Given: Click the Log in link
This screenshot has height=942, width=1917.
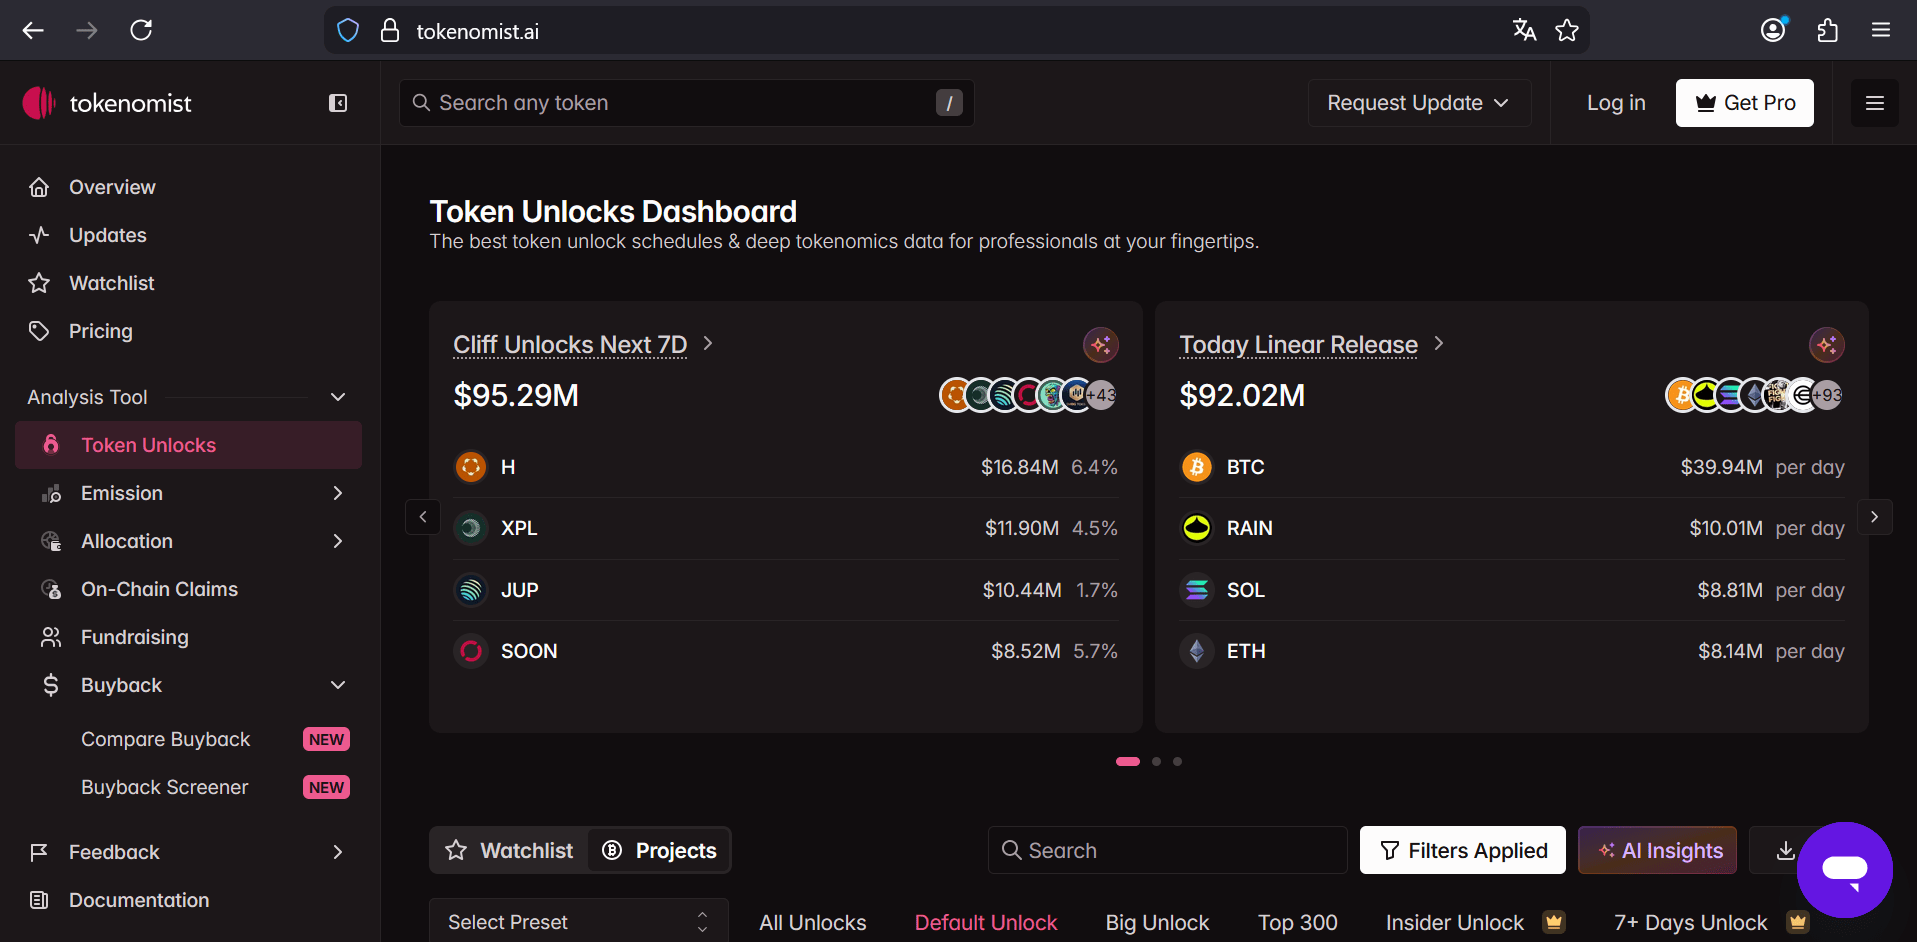Looking at the screenshot, I should (x=1616, y=103).
